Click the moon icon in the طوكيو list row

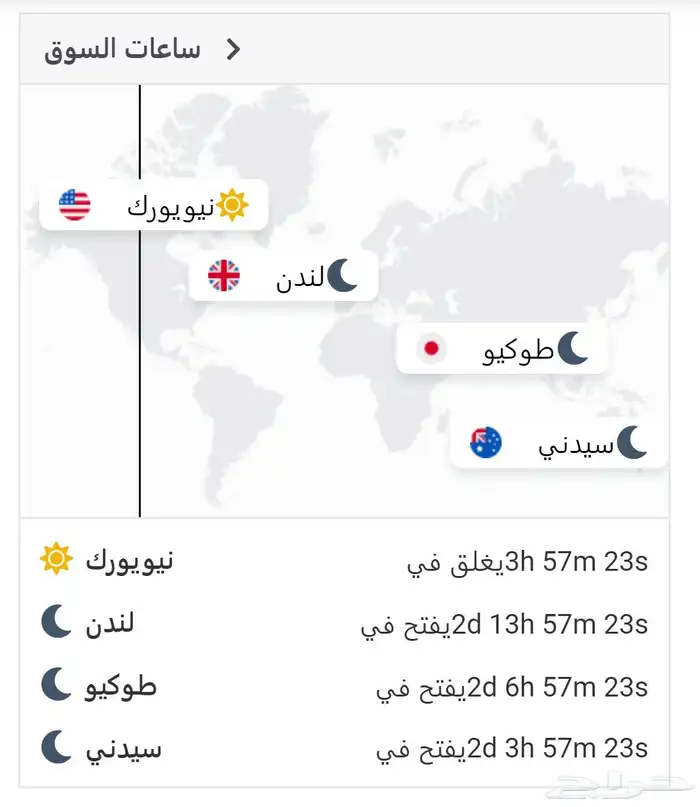[x=56, y=685]
